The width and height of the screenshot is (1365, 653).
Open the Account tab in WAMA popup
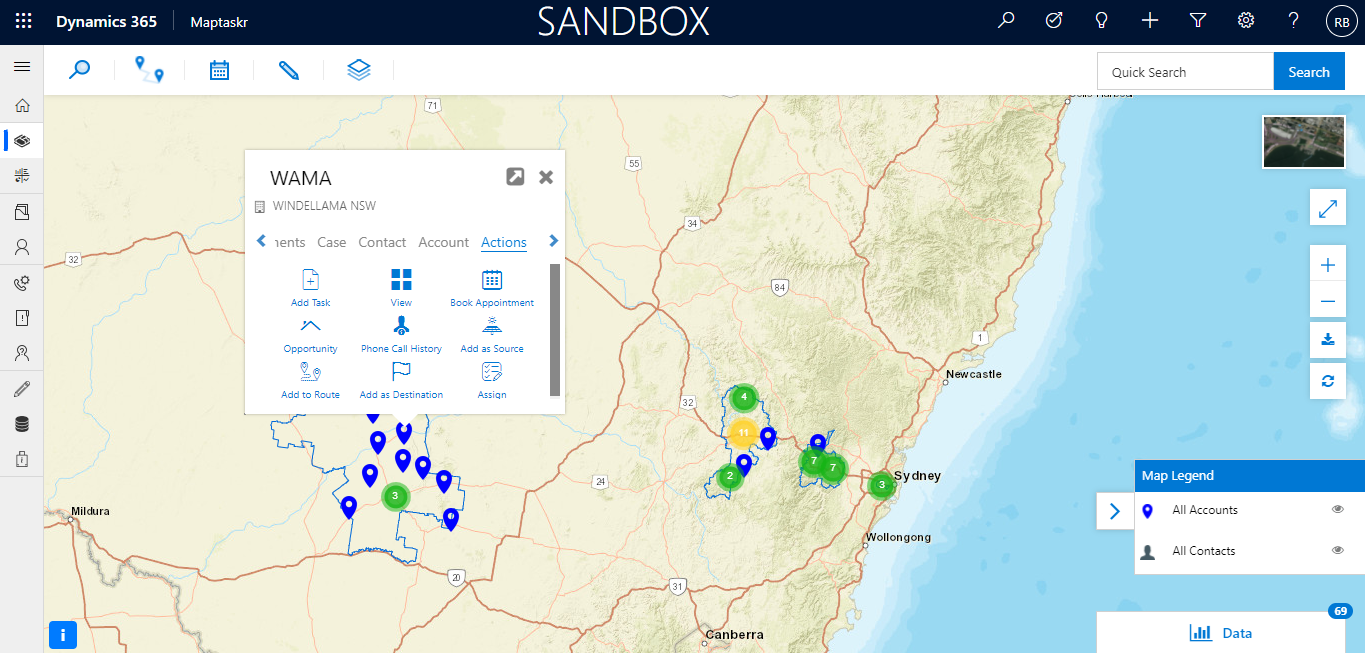[443, 242]
